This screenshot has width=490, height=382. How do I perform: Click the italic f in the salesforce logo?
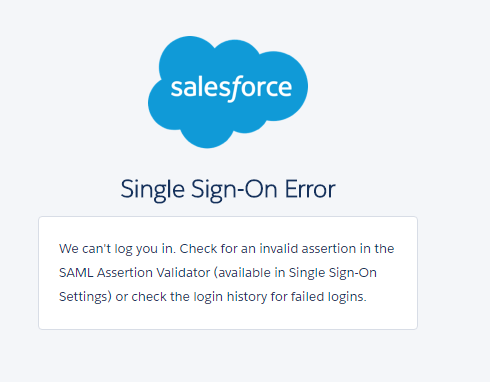coord(234,89)
